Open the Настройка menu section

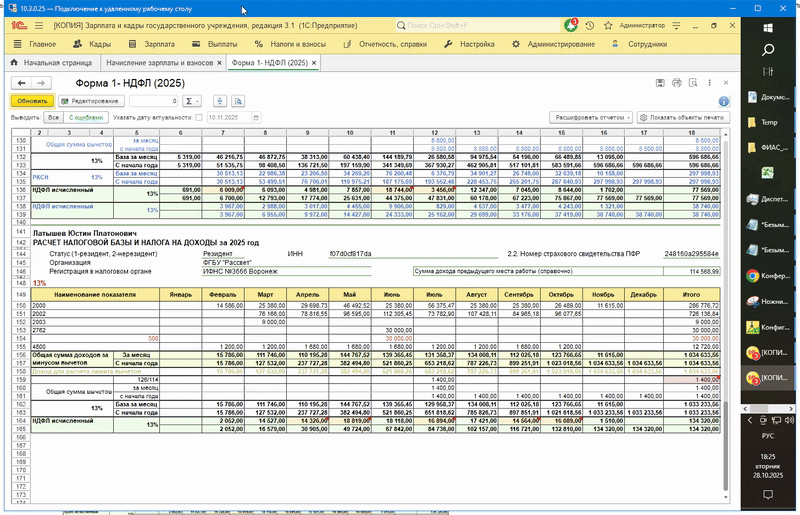(469, 44)
